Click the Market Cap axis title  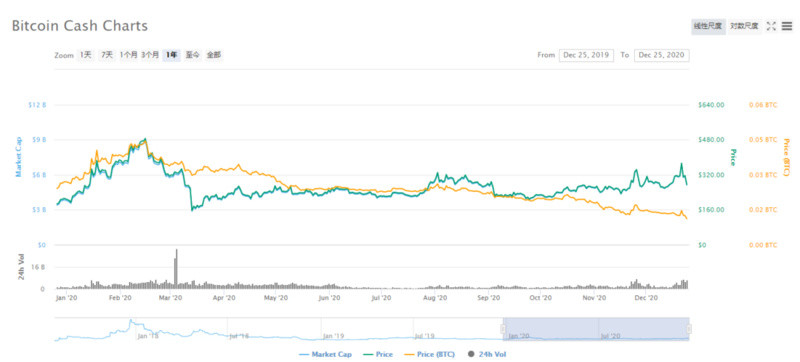pos(19,157)
